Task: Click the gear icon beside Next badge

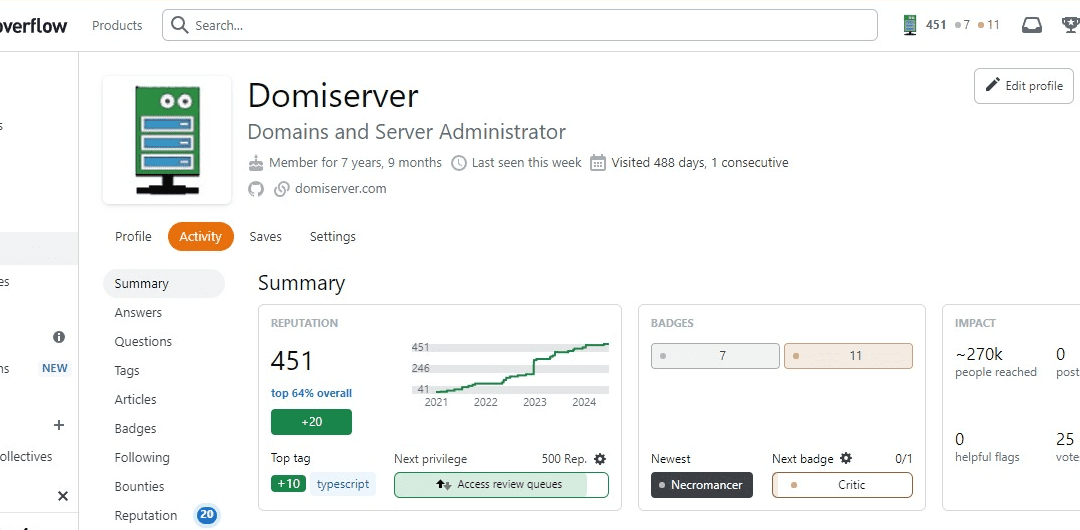Action: (x=846, y=459)
